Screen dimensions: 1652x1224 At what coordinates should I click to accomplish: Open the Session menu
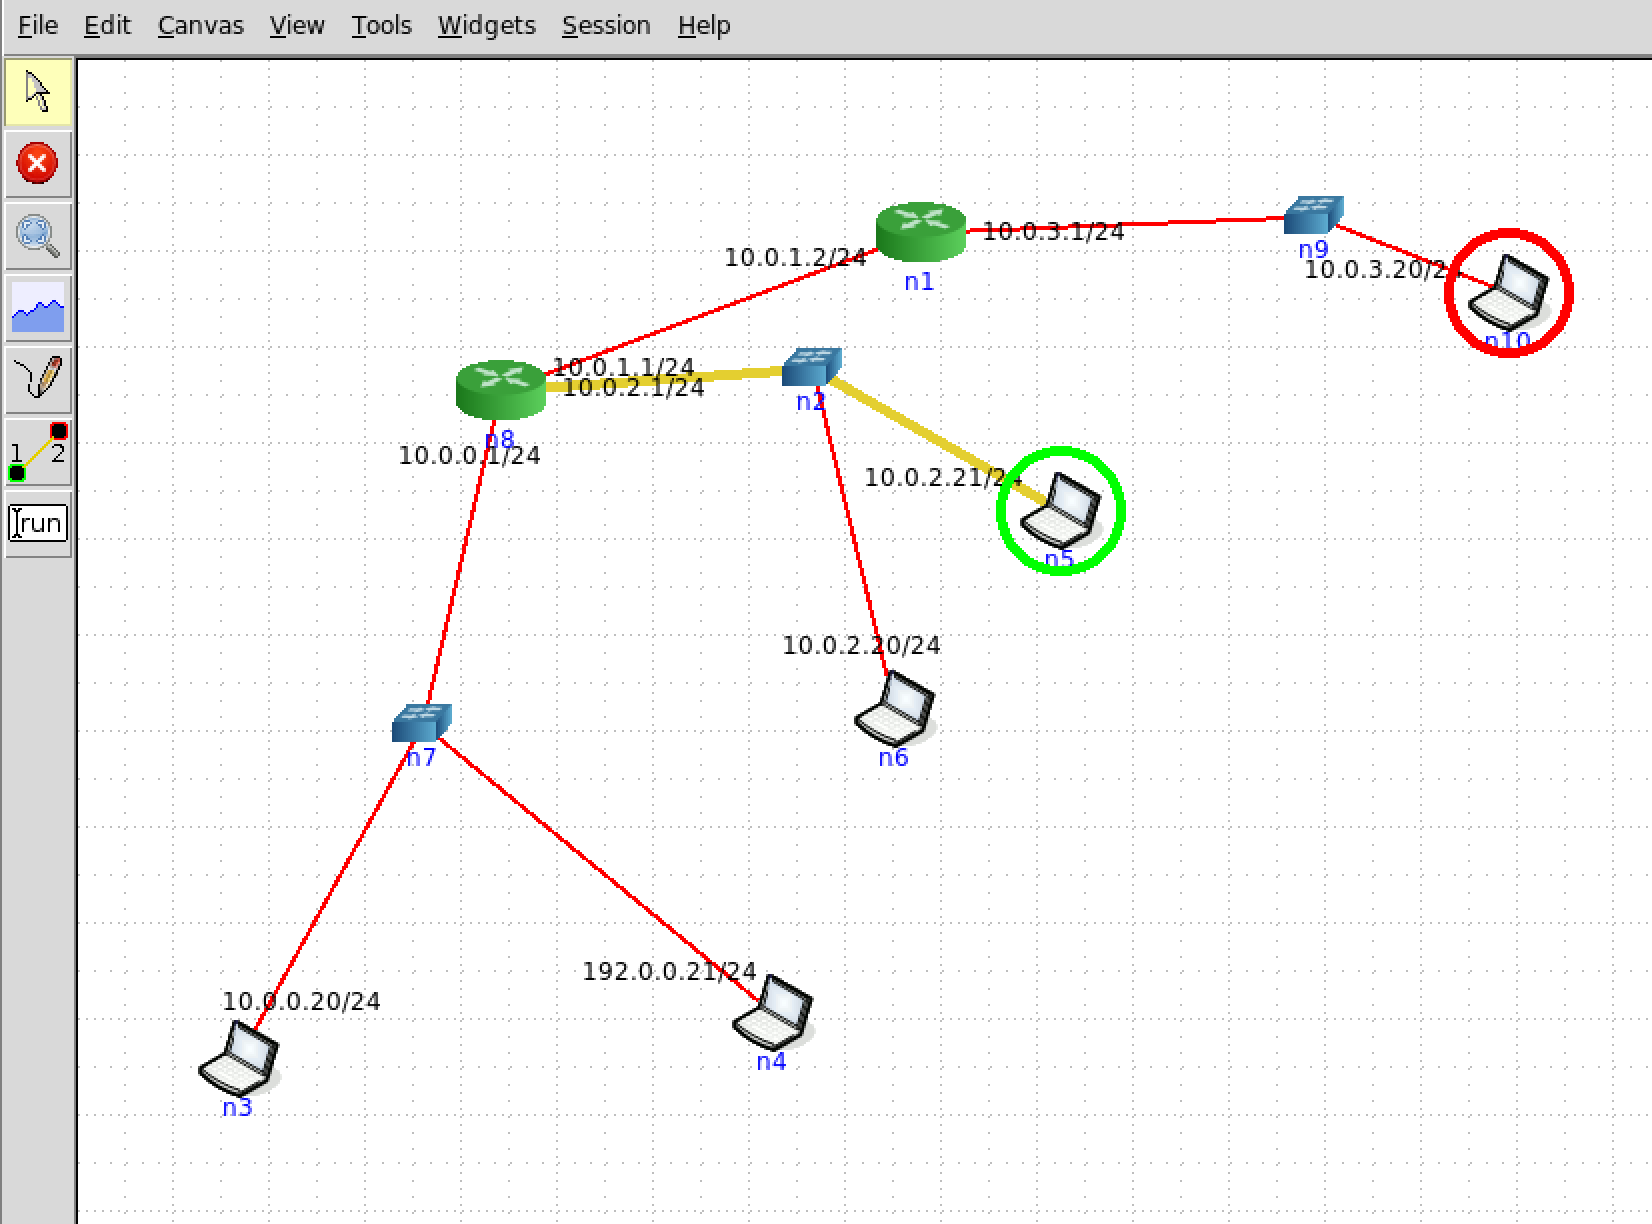606,25
